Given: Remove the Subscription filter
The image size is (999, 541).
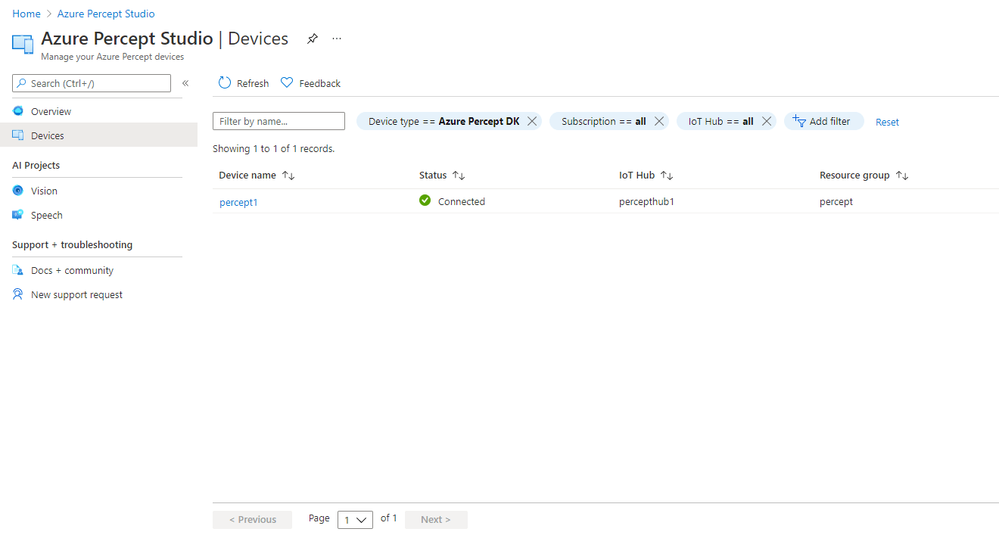Looking at the screenshot, I should (x=659, y=121).
